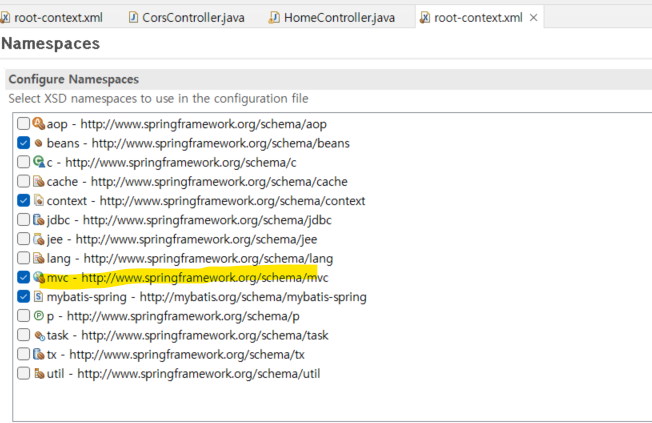Click the aop namespace icon
652x423 pixels.
(x=39, y=124)
